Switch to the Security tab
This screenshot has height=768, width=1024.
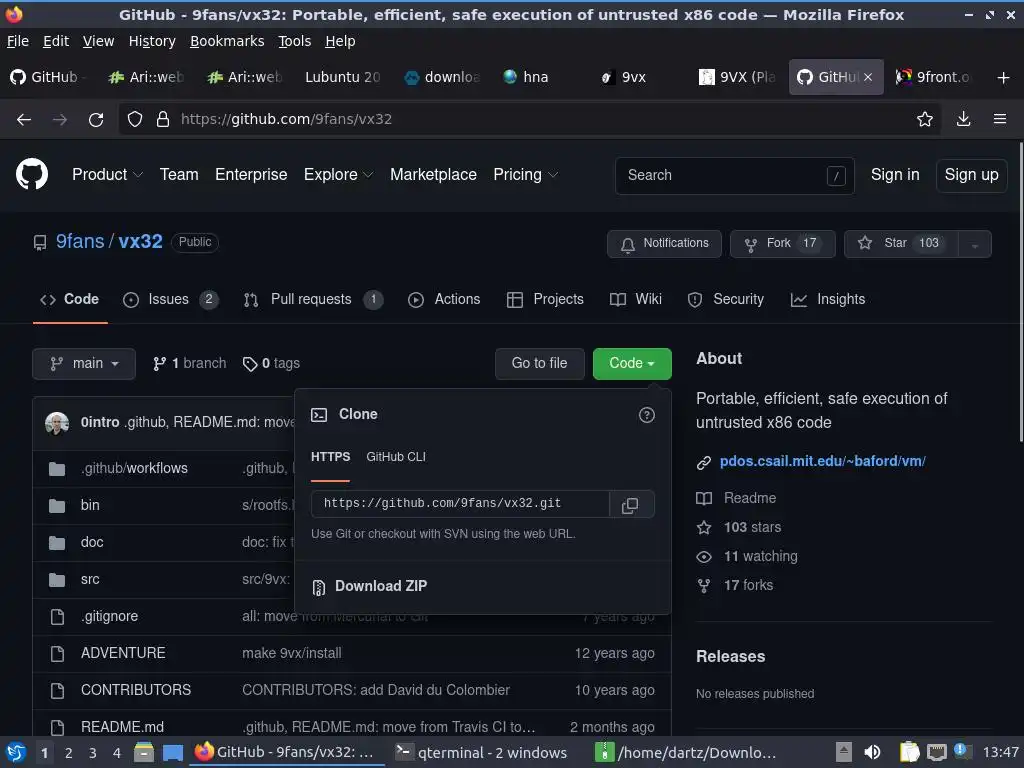pyautogui.click(x=726, y=299)
